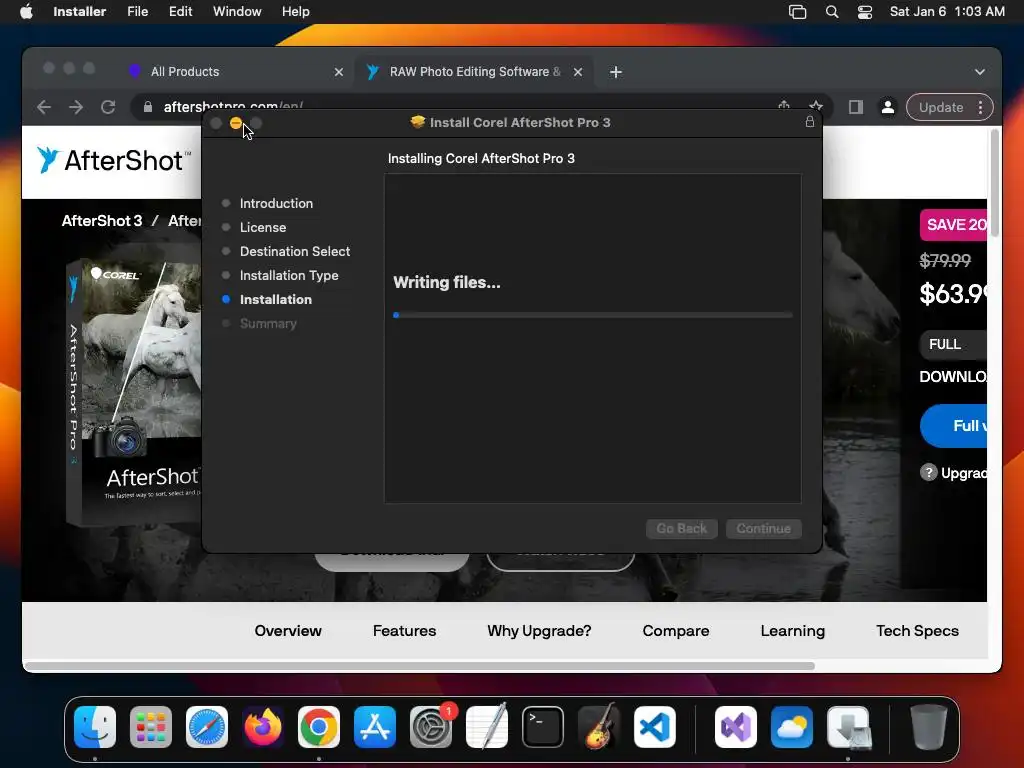Click the AfterShot 3 breadcrumb link

point(102,221)
